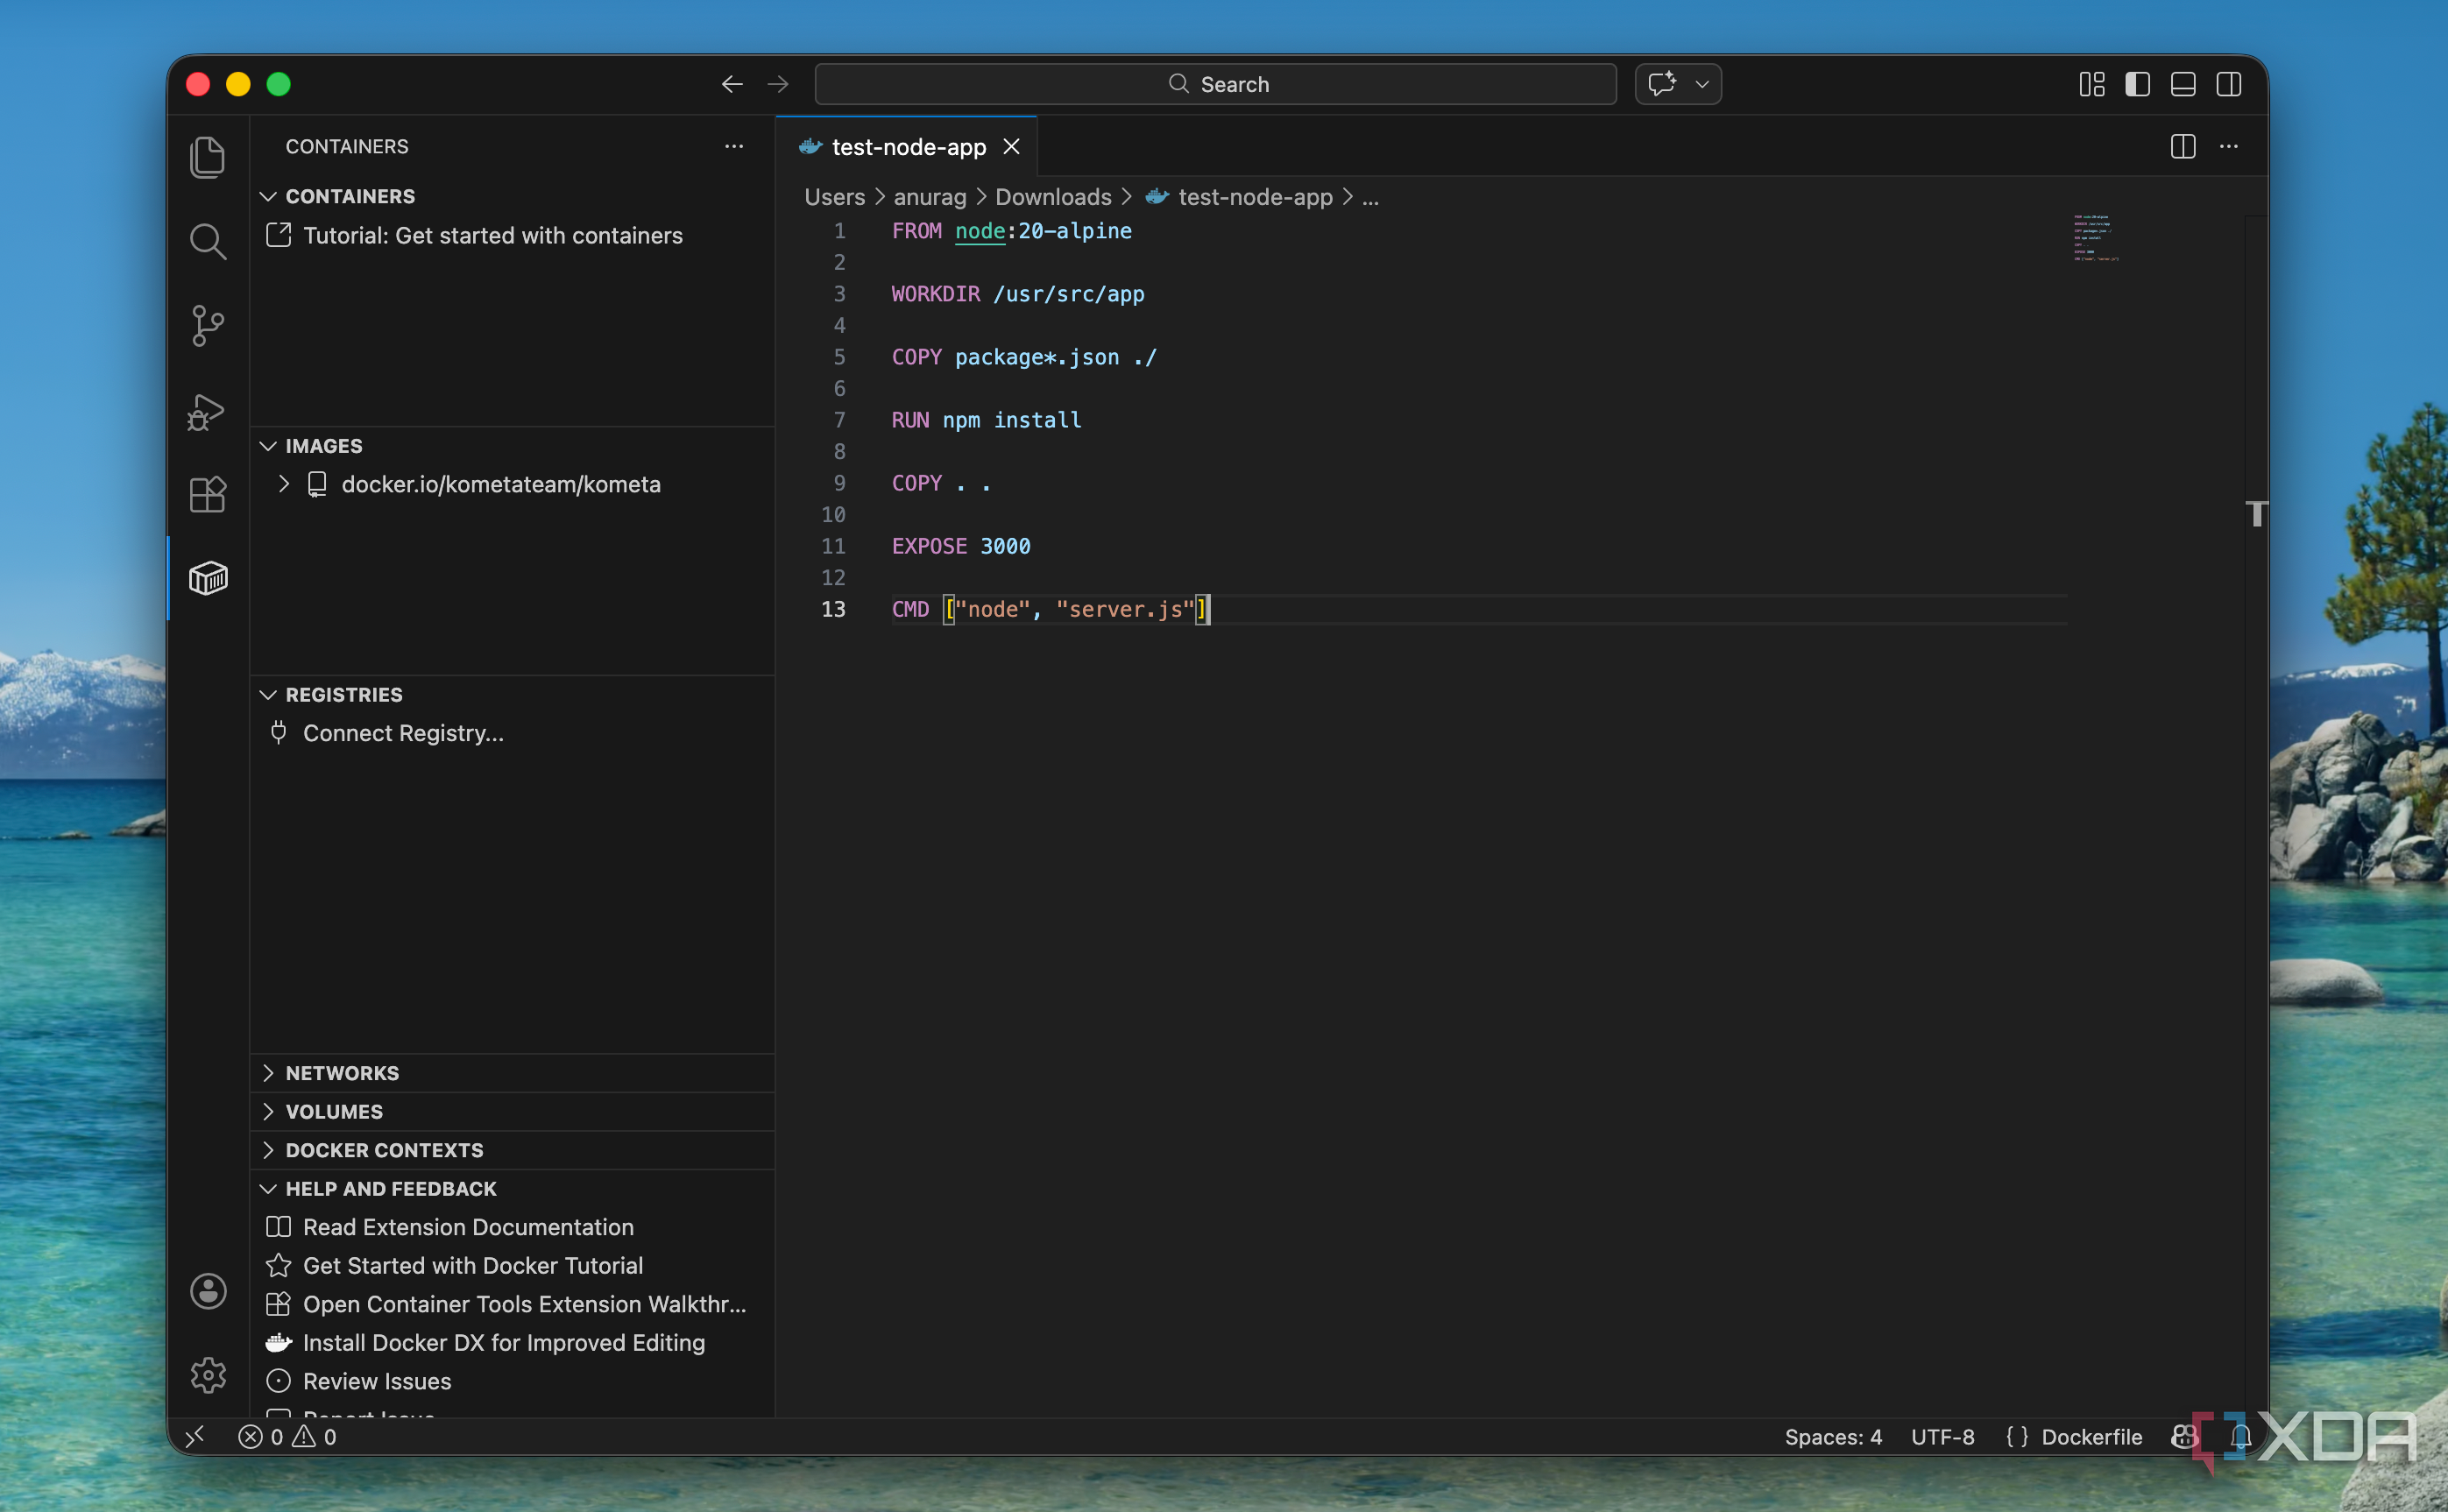Click Customize Layout icon
This screenshot has width=2448, height=1512.
(2091, 84)
